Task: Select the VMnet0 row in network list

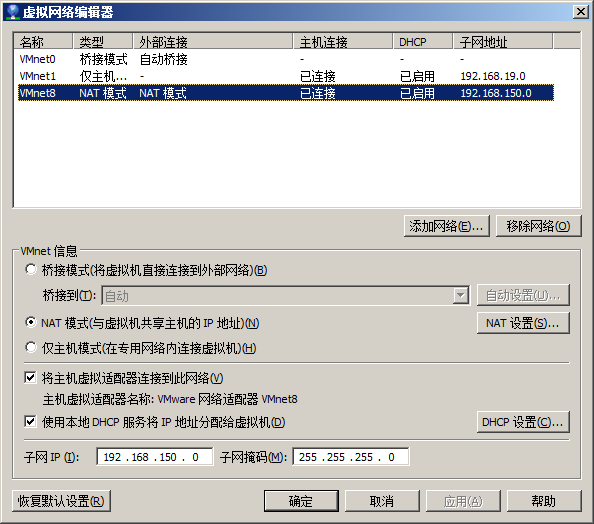Action: coord(286,59)
